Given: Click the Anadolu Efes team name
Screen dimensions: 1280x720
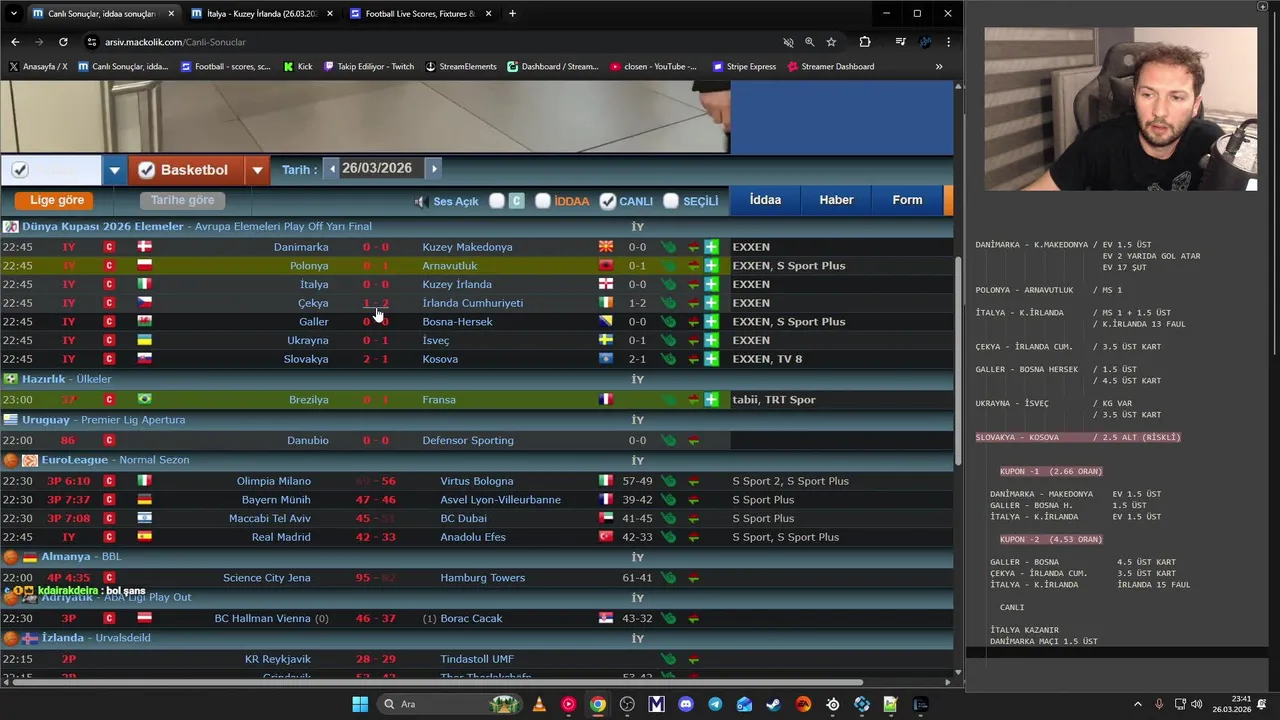Looking at the screenshot, I should coord(473,537).
